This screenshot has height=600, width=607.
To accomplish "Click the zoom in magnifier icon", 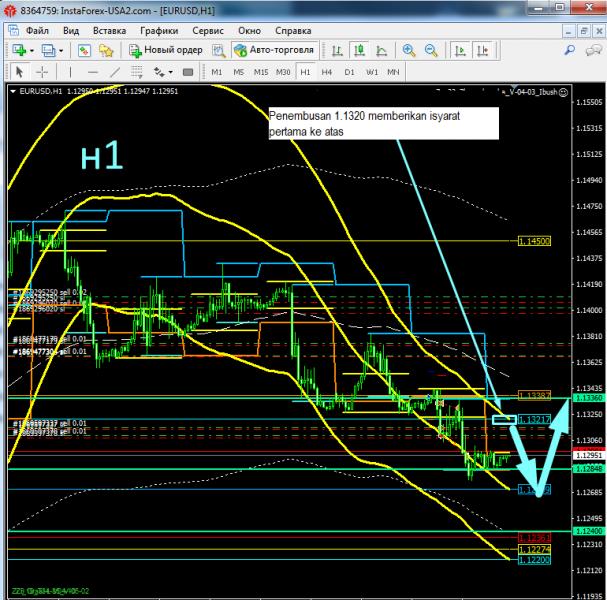I will click(409, 50).
